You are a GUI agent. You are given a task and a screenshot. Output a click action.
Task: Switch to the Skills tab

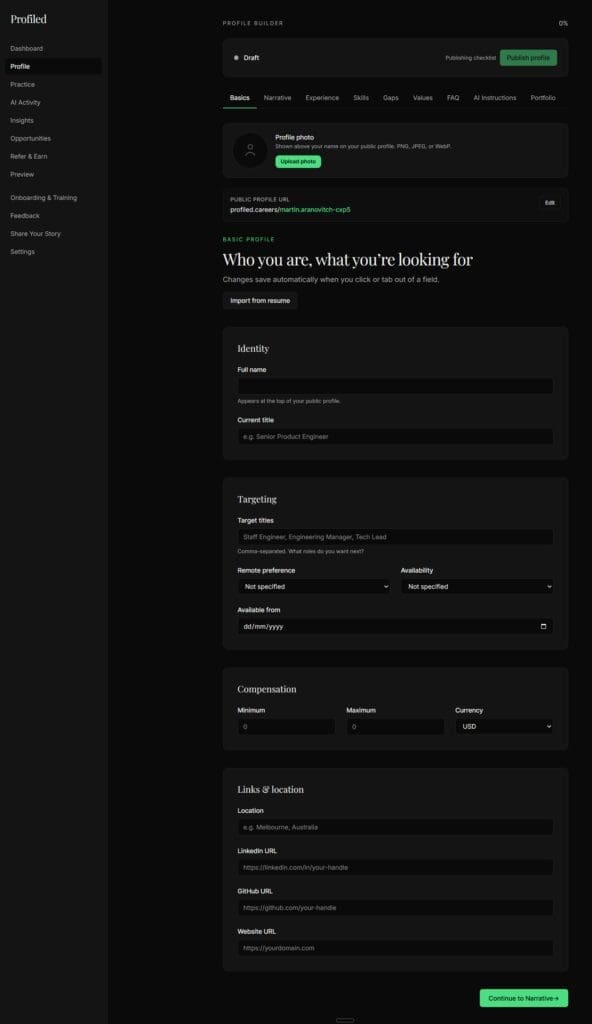coord(361,98)
